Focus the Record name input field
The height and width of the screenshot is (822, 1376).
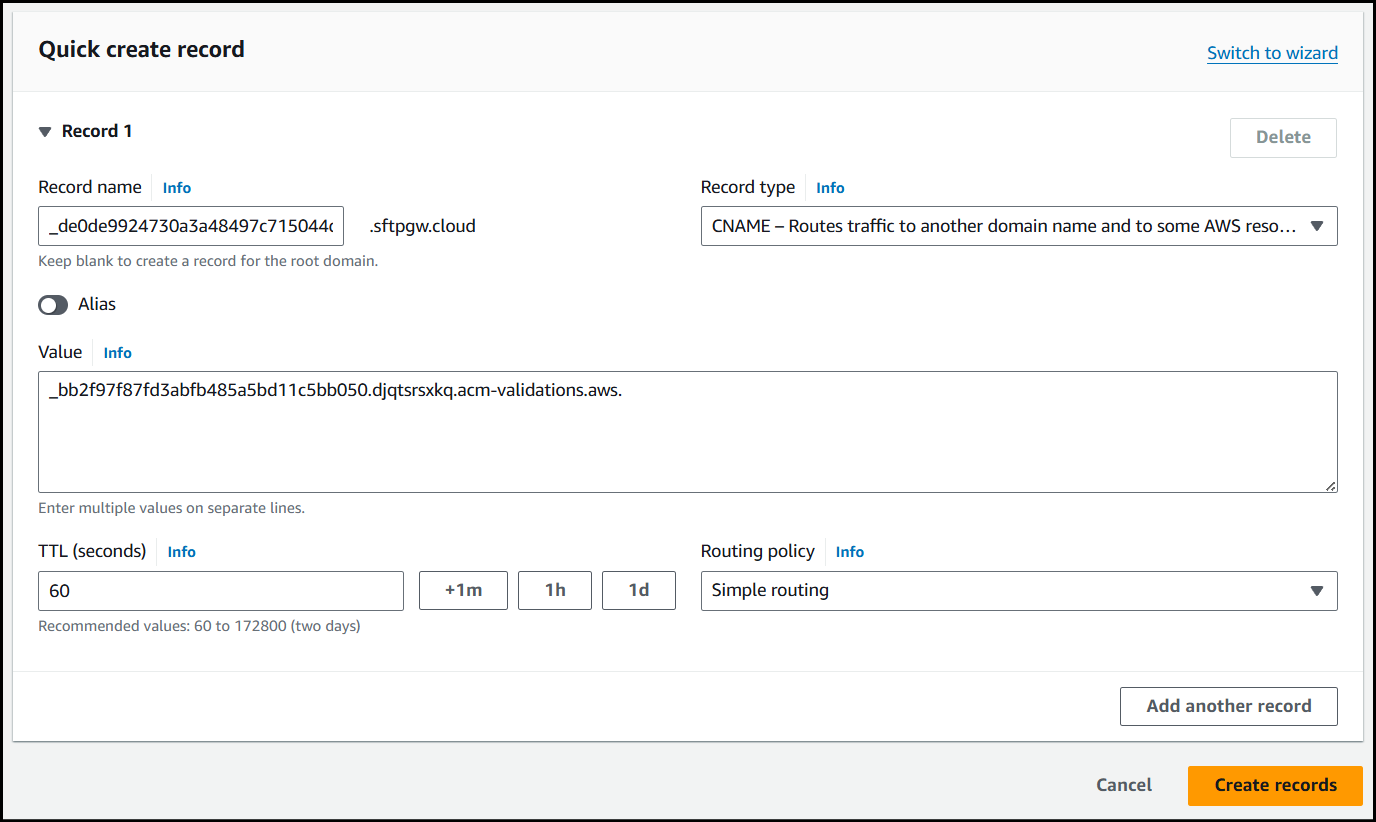point(191,226)
